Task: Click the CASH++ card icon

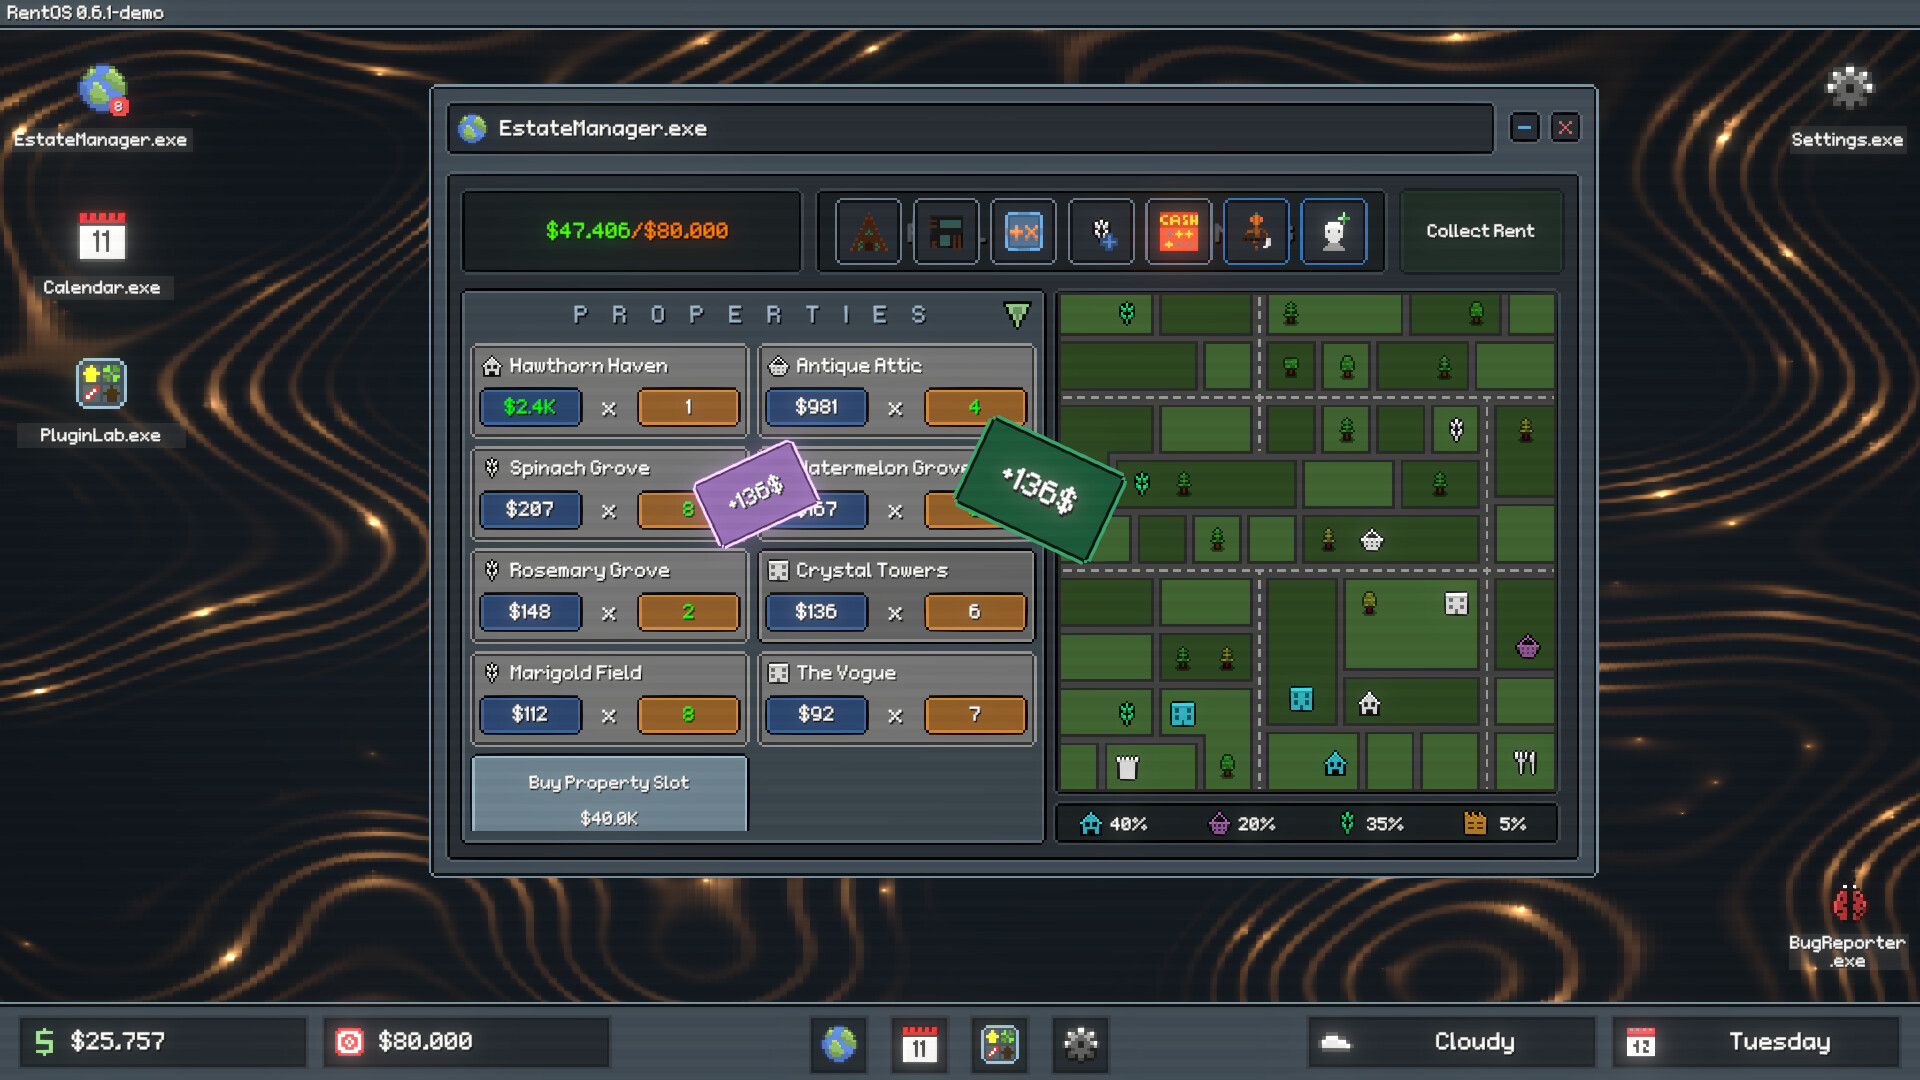Action: point(1179,231)
